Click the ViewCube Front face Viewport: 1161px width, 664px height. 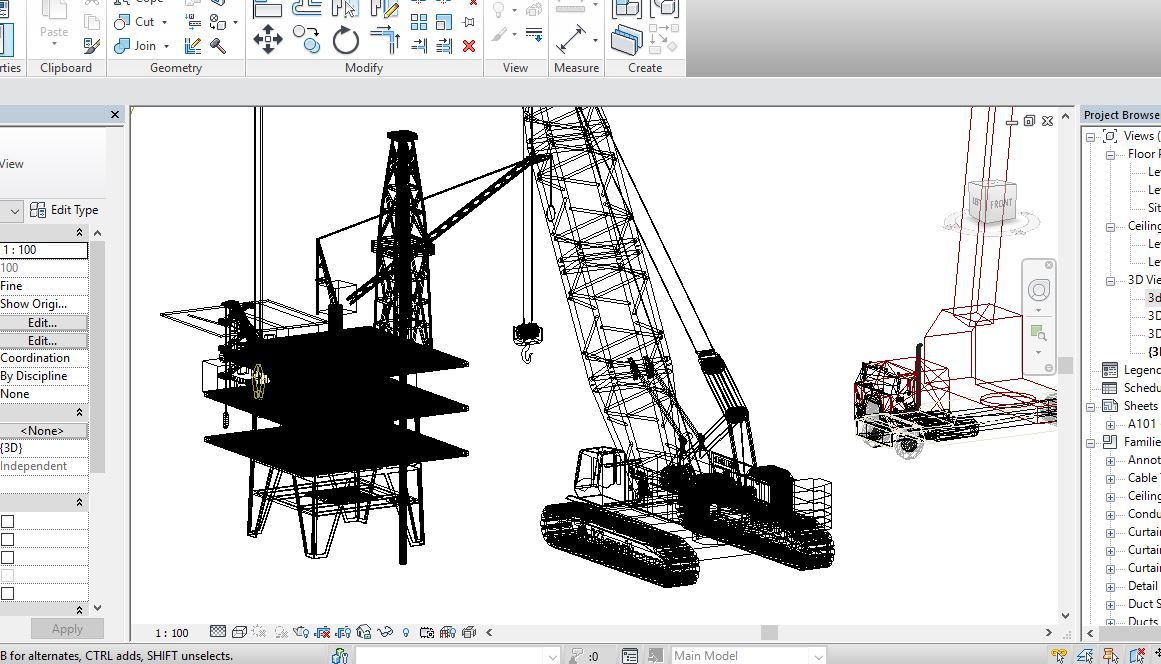point(1001,203)
